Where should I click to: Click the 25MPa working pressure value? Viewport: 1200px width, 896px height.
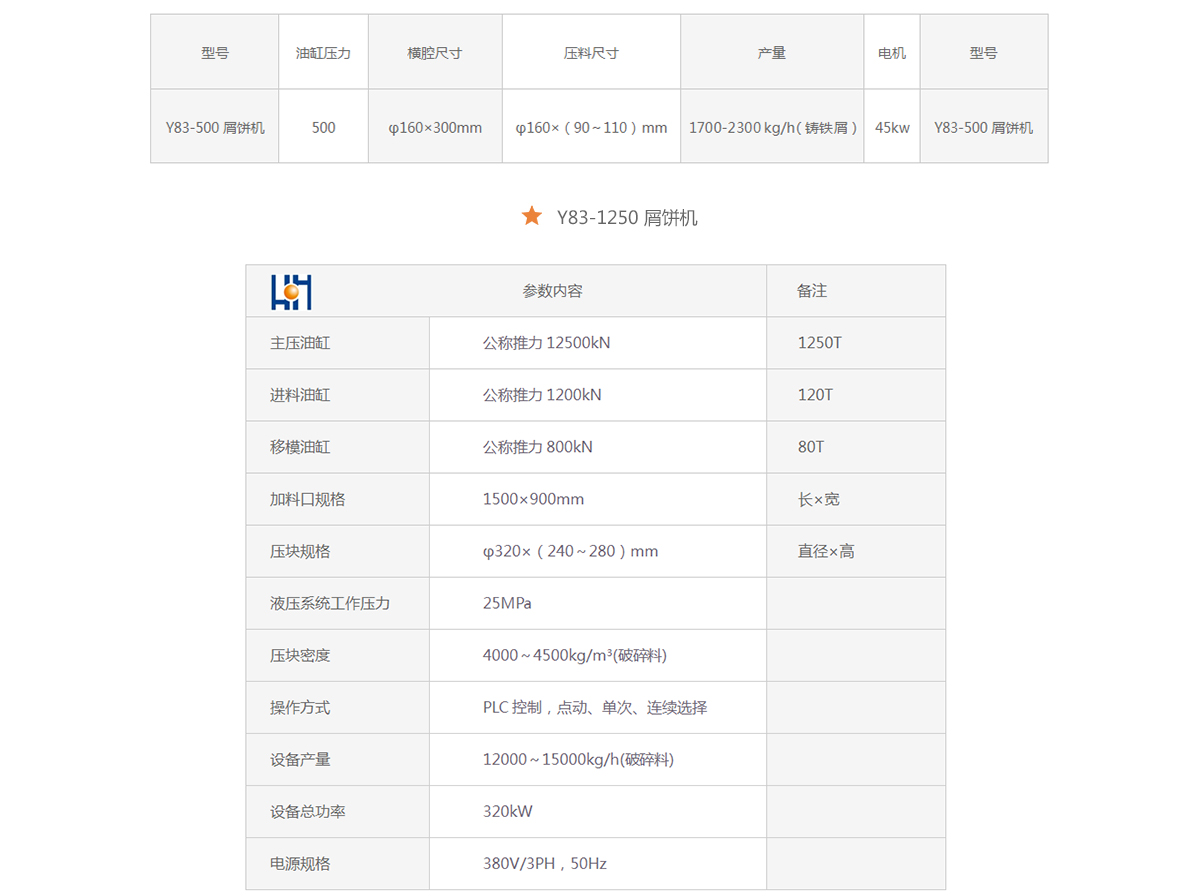506,603
